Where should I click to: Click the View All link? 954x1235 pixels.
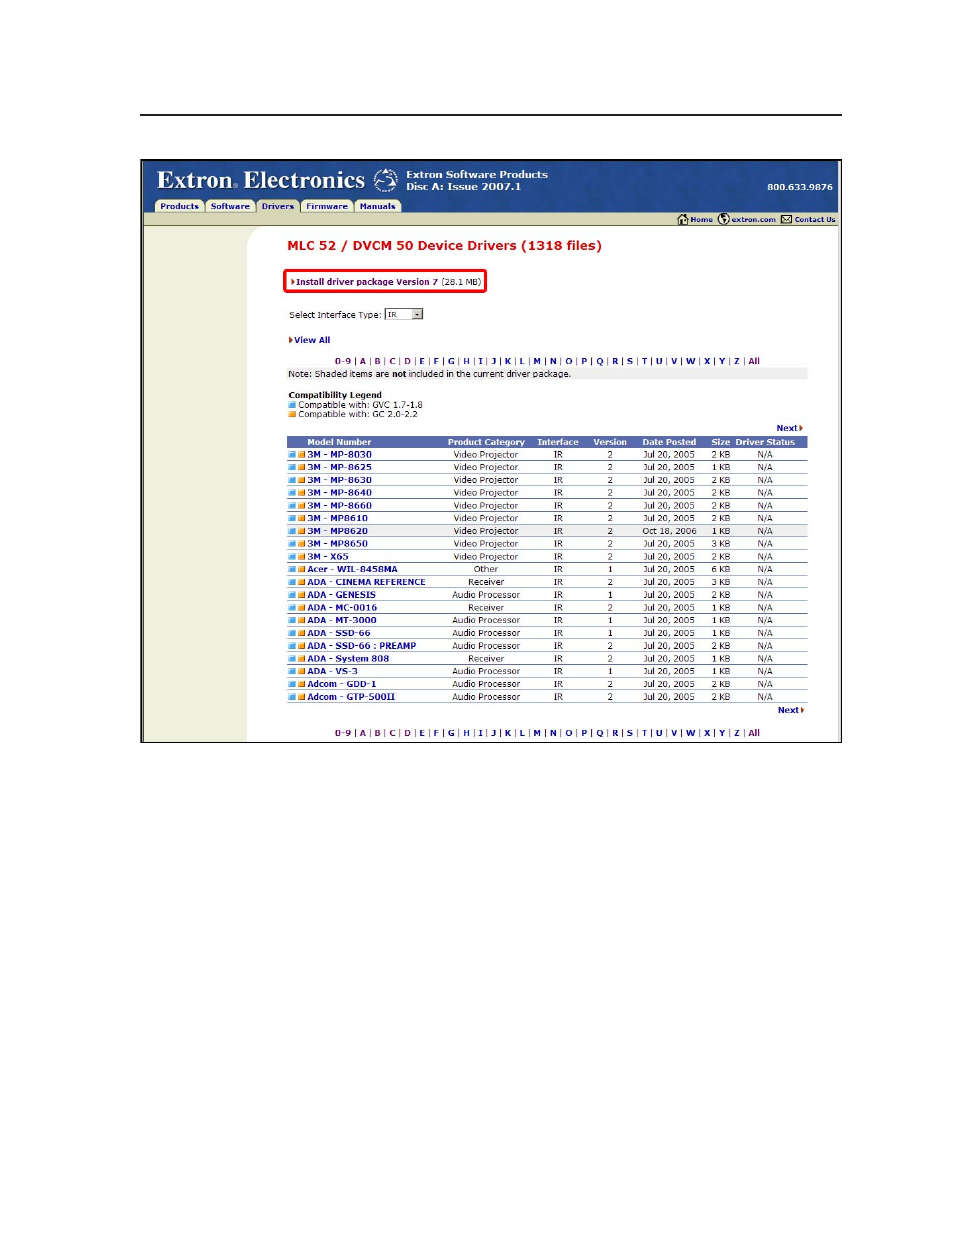pos(310,340)
